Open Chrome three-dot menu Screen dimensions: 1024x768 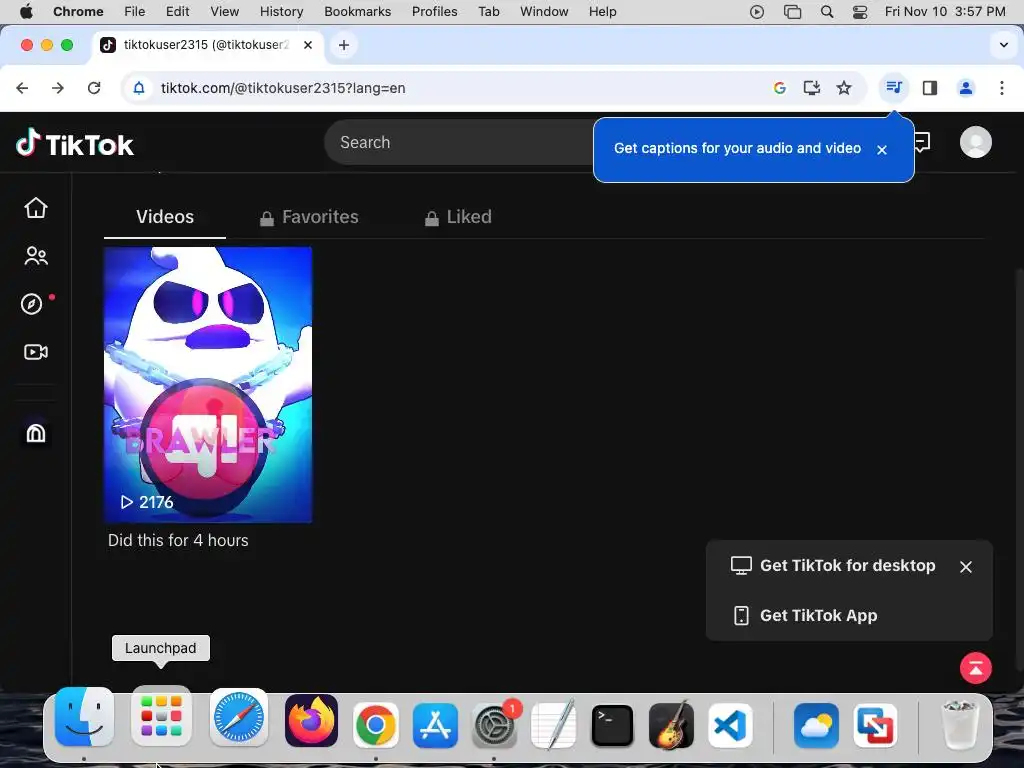point(1002,88)
